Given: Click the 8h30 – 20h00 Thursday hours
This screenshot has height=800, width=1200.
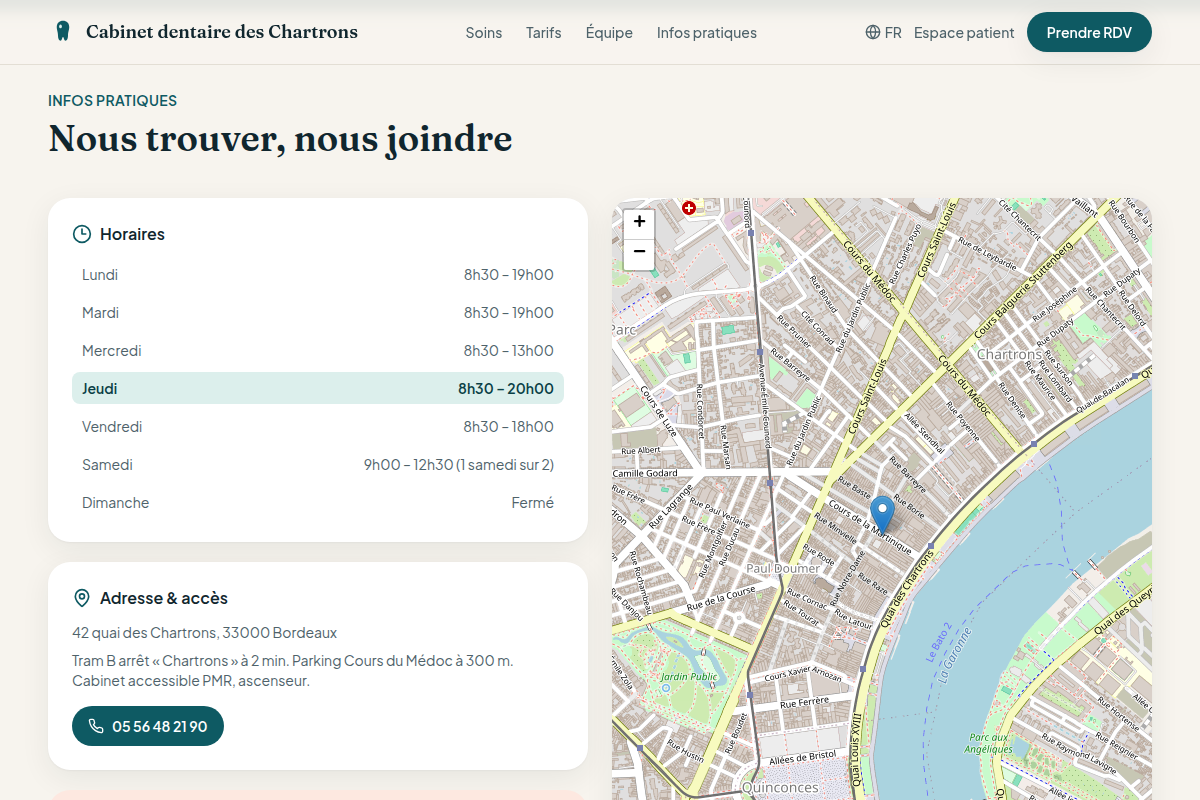Looking at the screenshot, I should (506, 389).
